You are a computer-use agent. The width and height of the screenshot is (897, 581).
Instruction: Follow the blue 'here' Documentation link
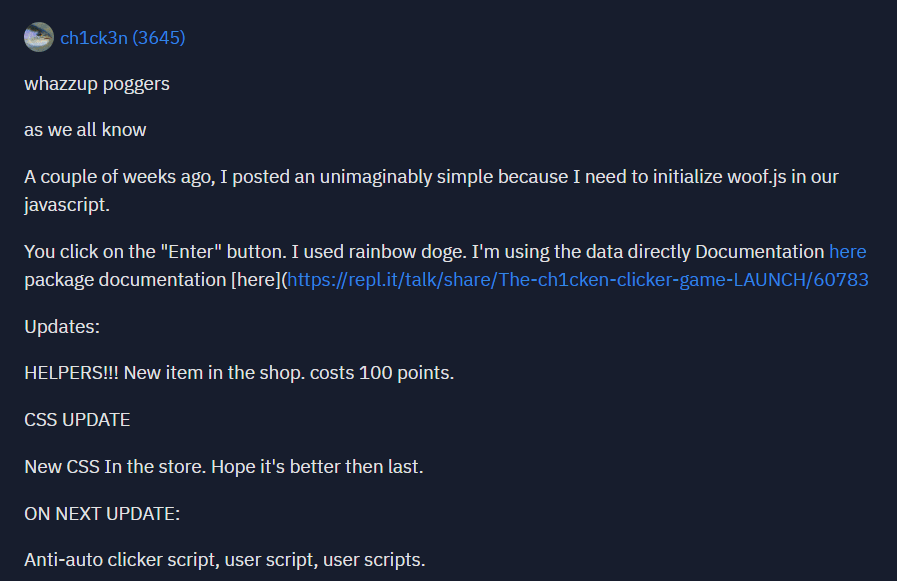coord(847,252)
